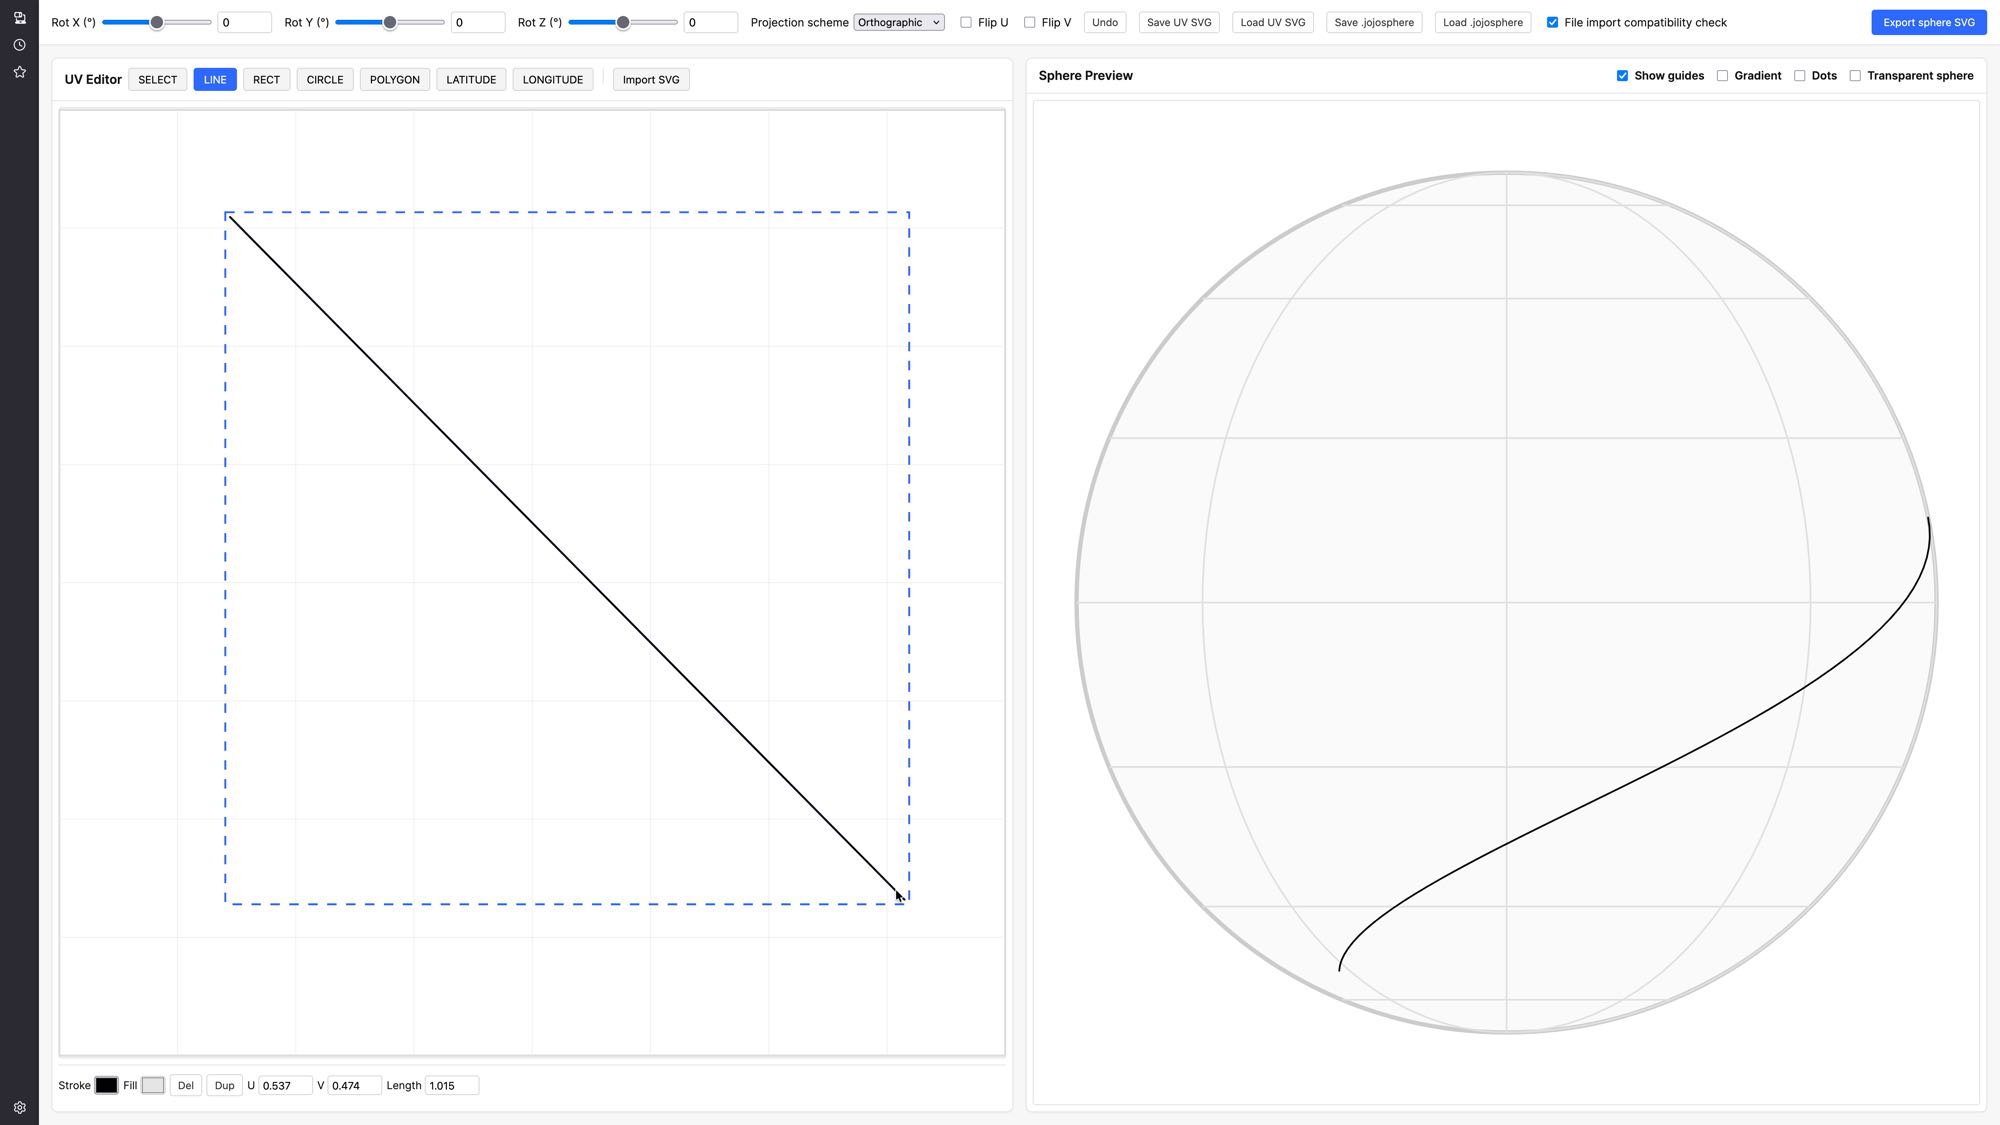
Task: Focus the Rot Z value field
Action: click(711, 22)
